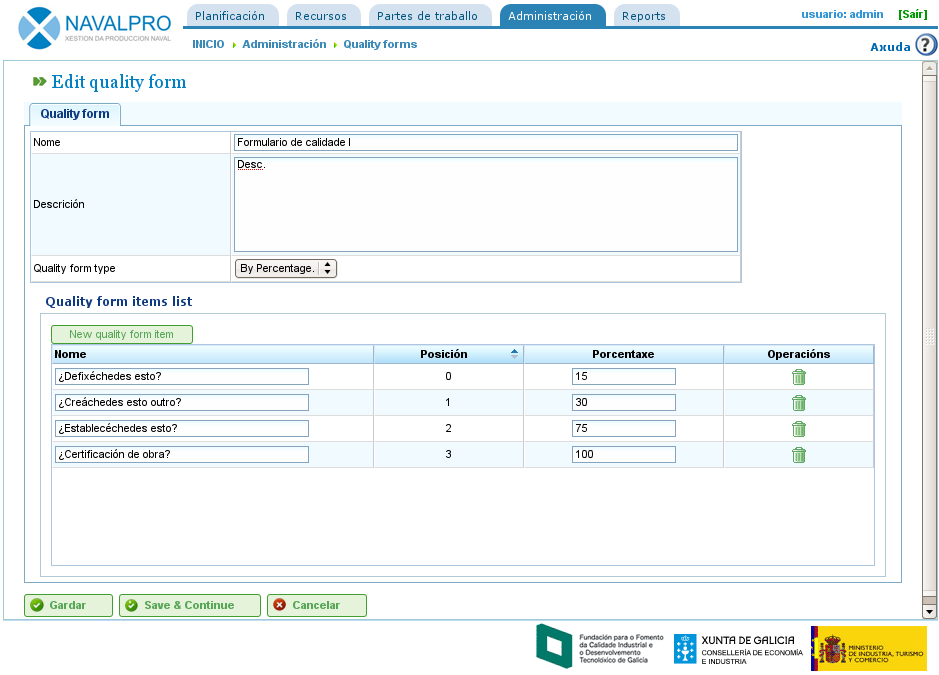Open the Partes de traballo tab
The height and width of the screenshot is (675, 939).
pos(428,16)
